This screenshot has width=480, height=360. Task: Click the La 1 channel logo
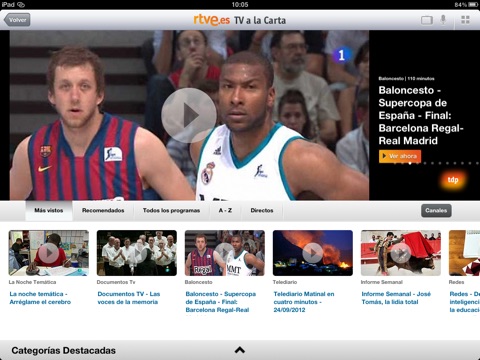point(341,55)
